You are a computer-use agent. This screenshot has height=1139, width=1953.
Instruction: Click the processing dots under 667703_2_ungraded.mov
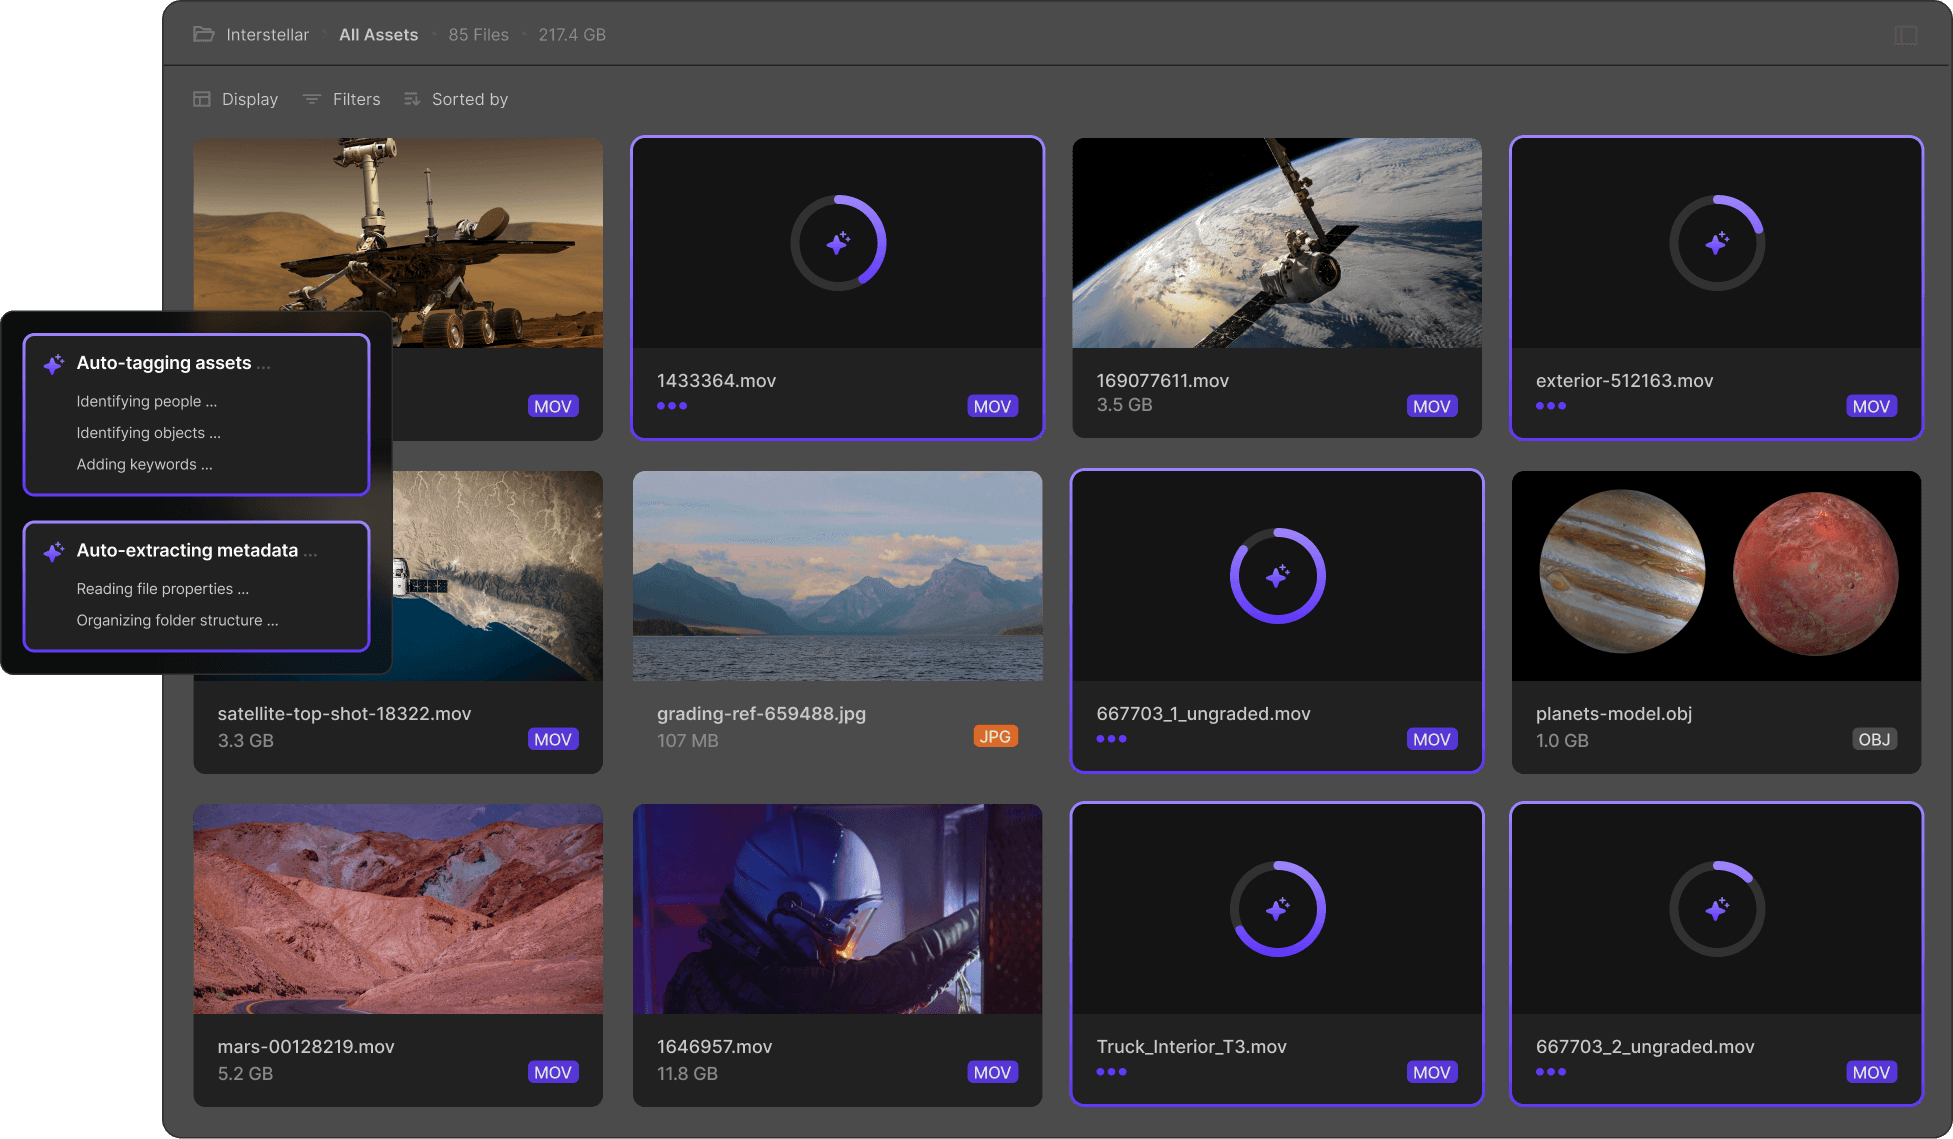[1551, 1072]
